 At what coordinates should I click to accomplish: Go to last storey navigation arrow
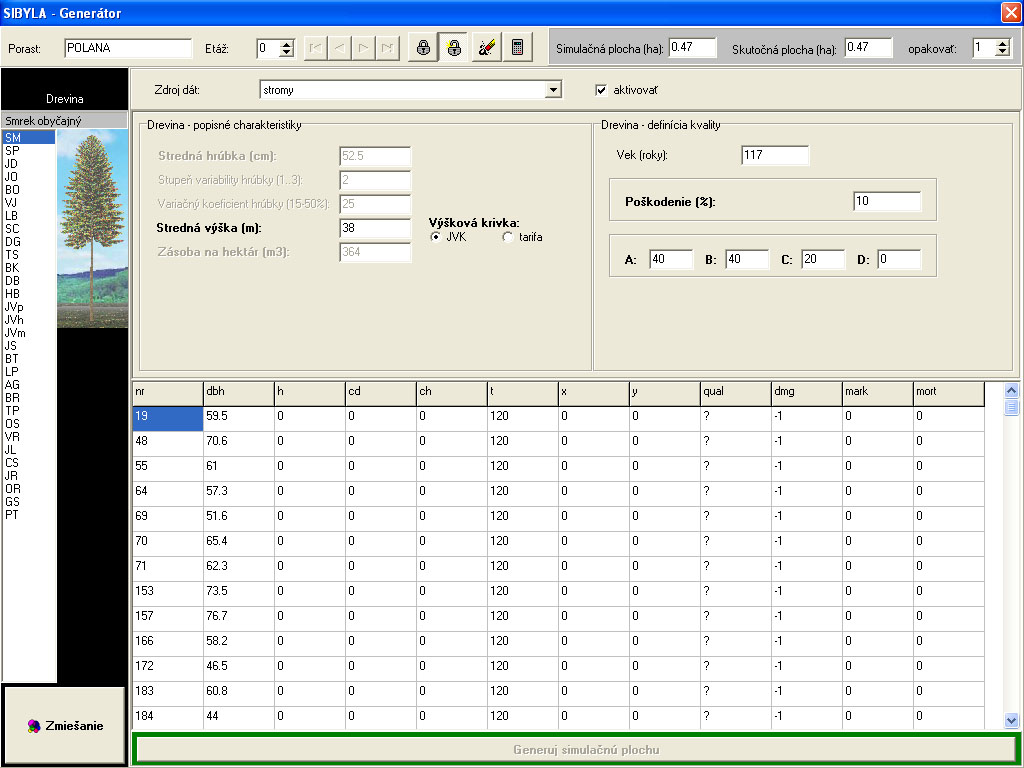(x=386, y=48)
